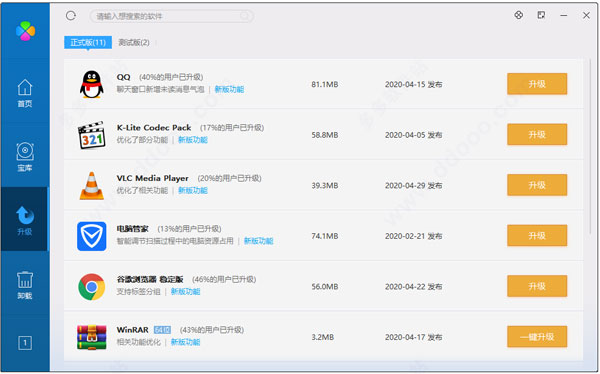Click the 谷歌浏览器 稳定版 name
This screenshot has height=374, width=600.
(x=150, y=279)
